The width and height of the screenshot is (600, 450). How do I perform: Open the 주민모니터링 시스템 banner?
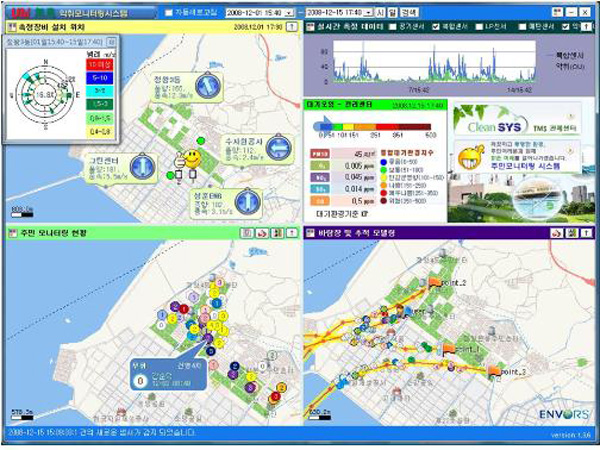[x=517, y=157]
